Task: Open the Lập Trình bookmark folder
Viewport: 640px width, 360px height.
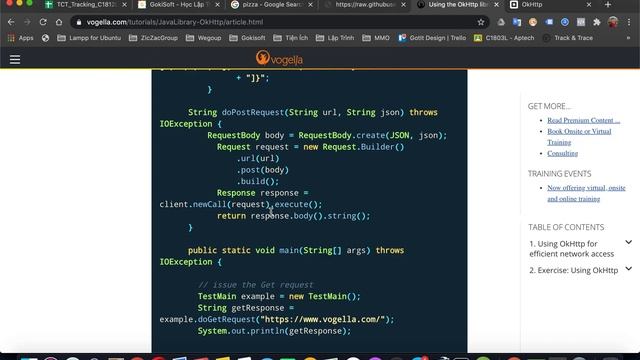Action: point(335,38)
